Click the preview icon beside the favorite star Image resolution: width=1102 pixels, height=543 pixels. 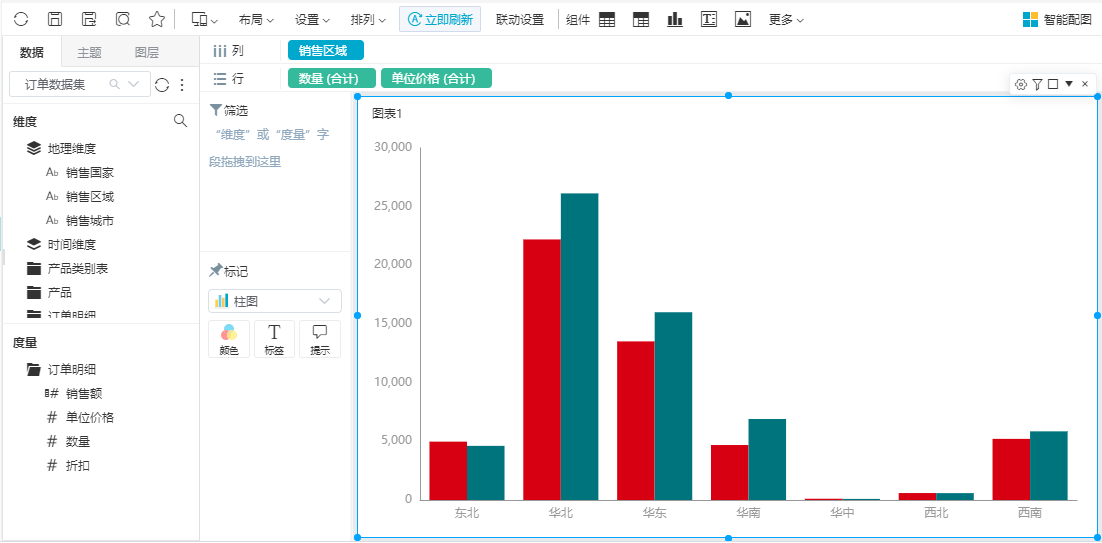point(123,19)
